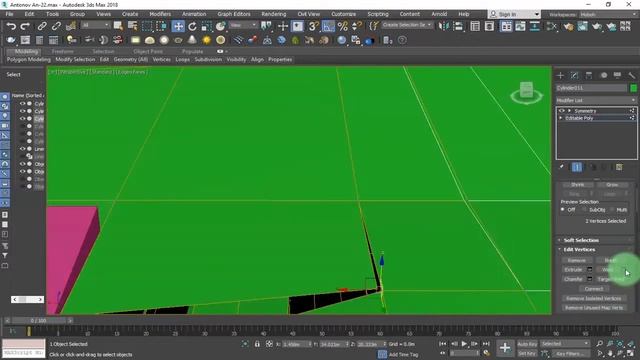Toggle visibility eye of Symmetry modifier
The height and width of the screenshot is (360, 640).
(x=562, y=111)
